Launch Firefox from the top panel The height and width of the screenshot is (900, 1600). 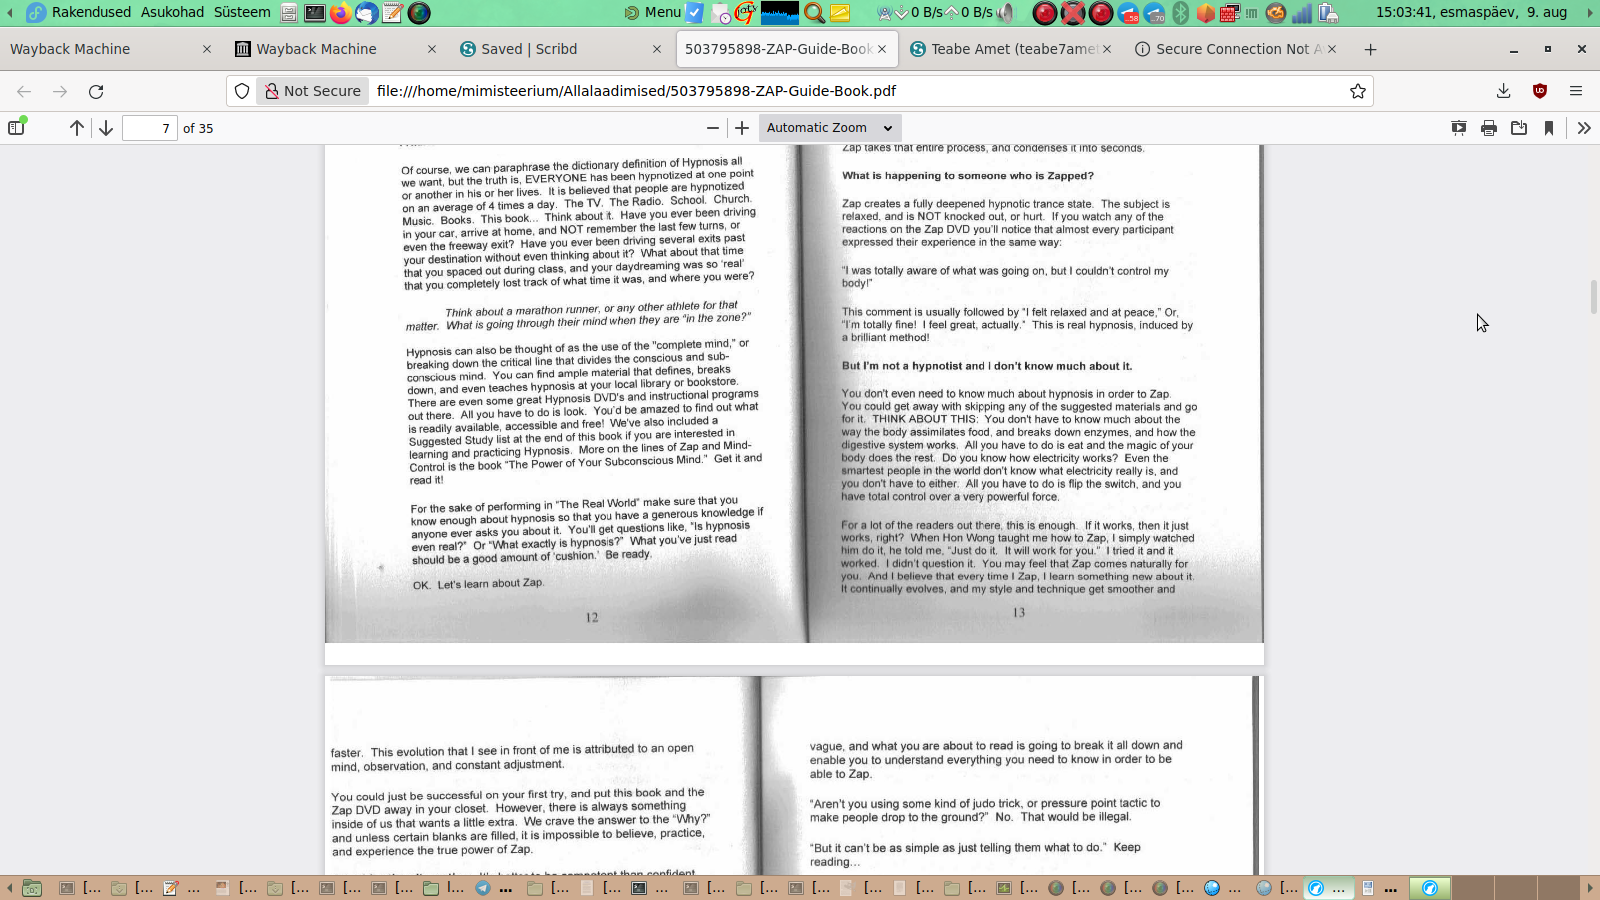341,13
